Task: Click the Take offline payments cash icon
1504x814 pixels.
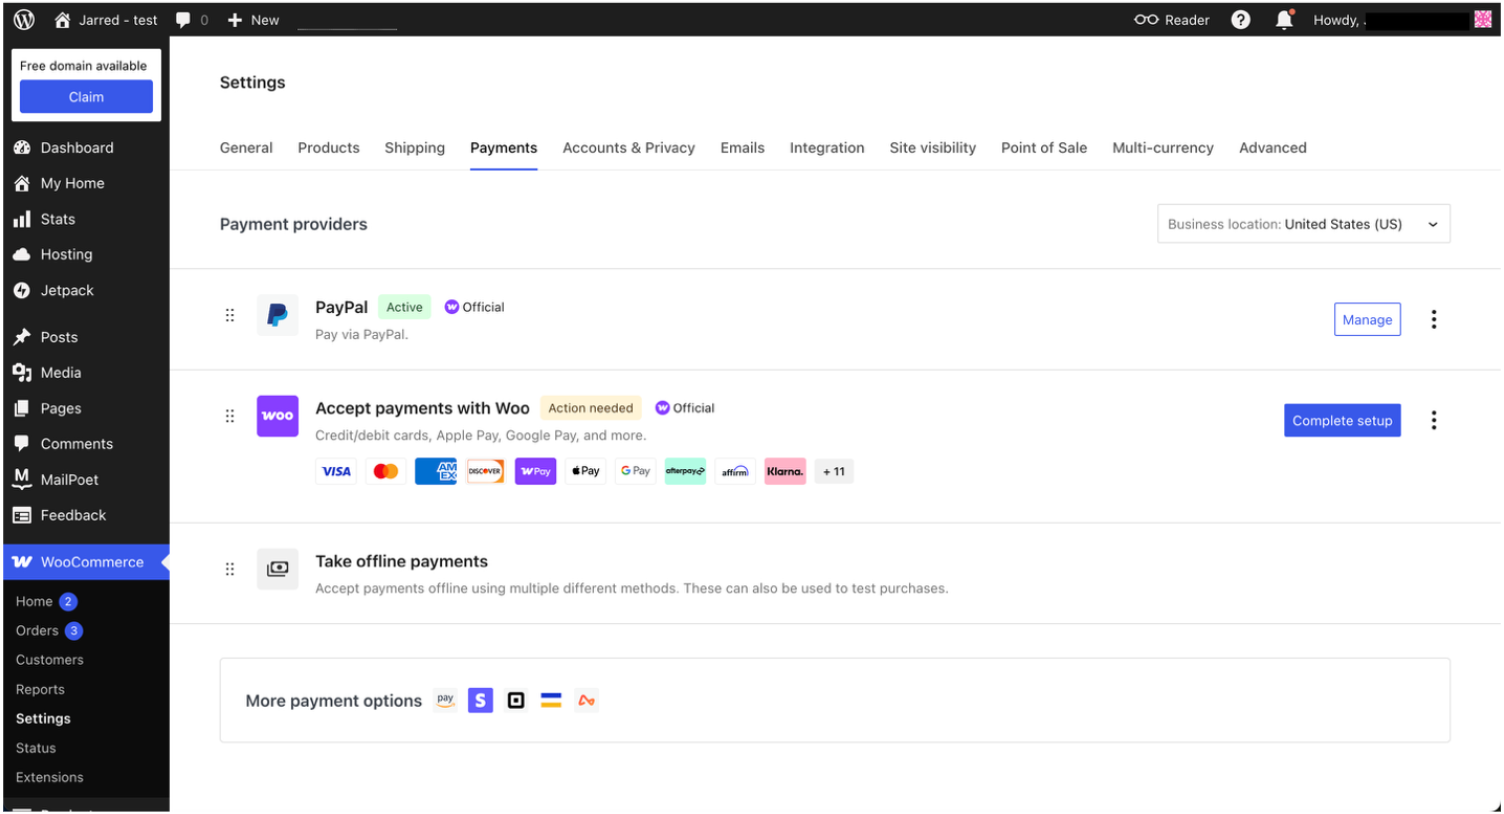Action: tap(277, 569)
